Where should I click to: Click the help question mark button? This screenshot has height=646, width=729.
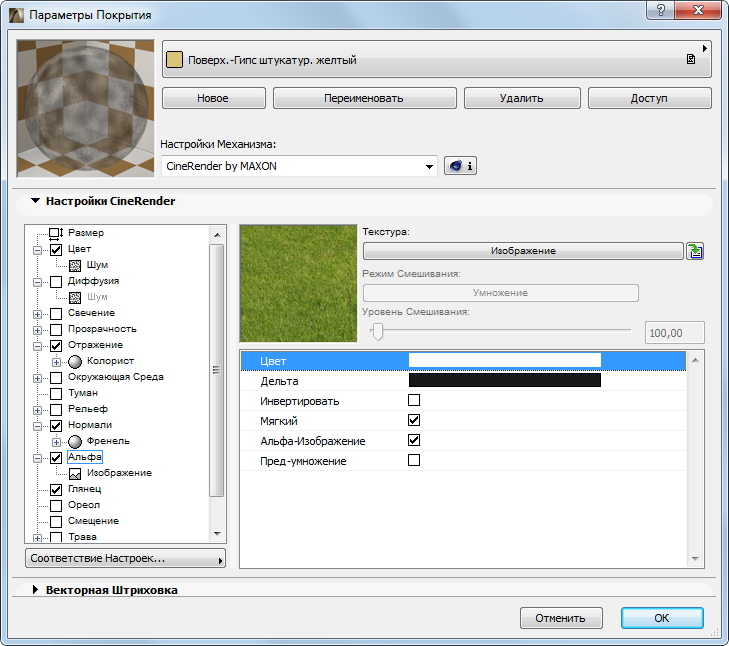(x=661, y=9)
